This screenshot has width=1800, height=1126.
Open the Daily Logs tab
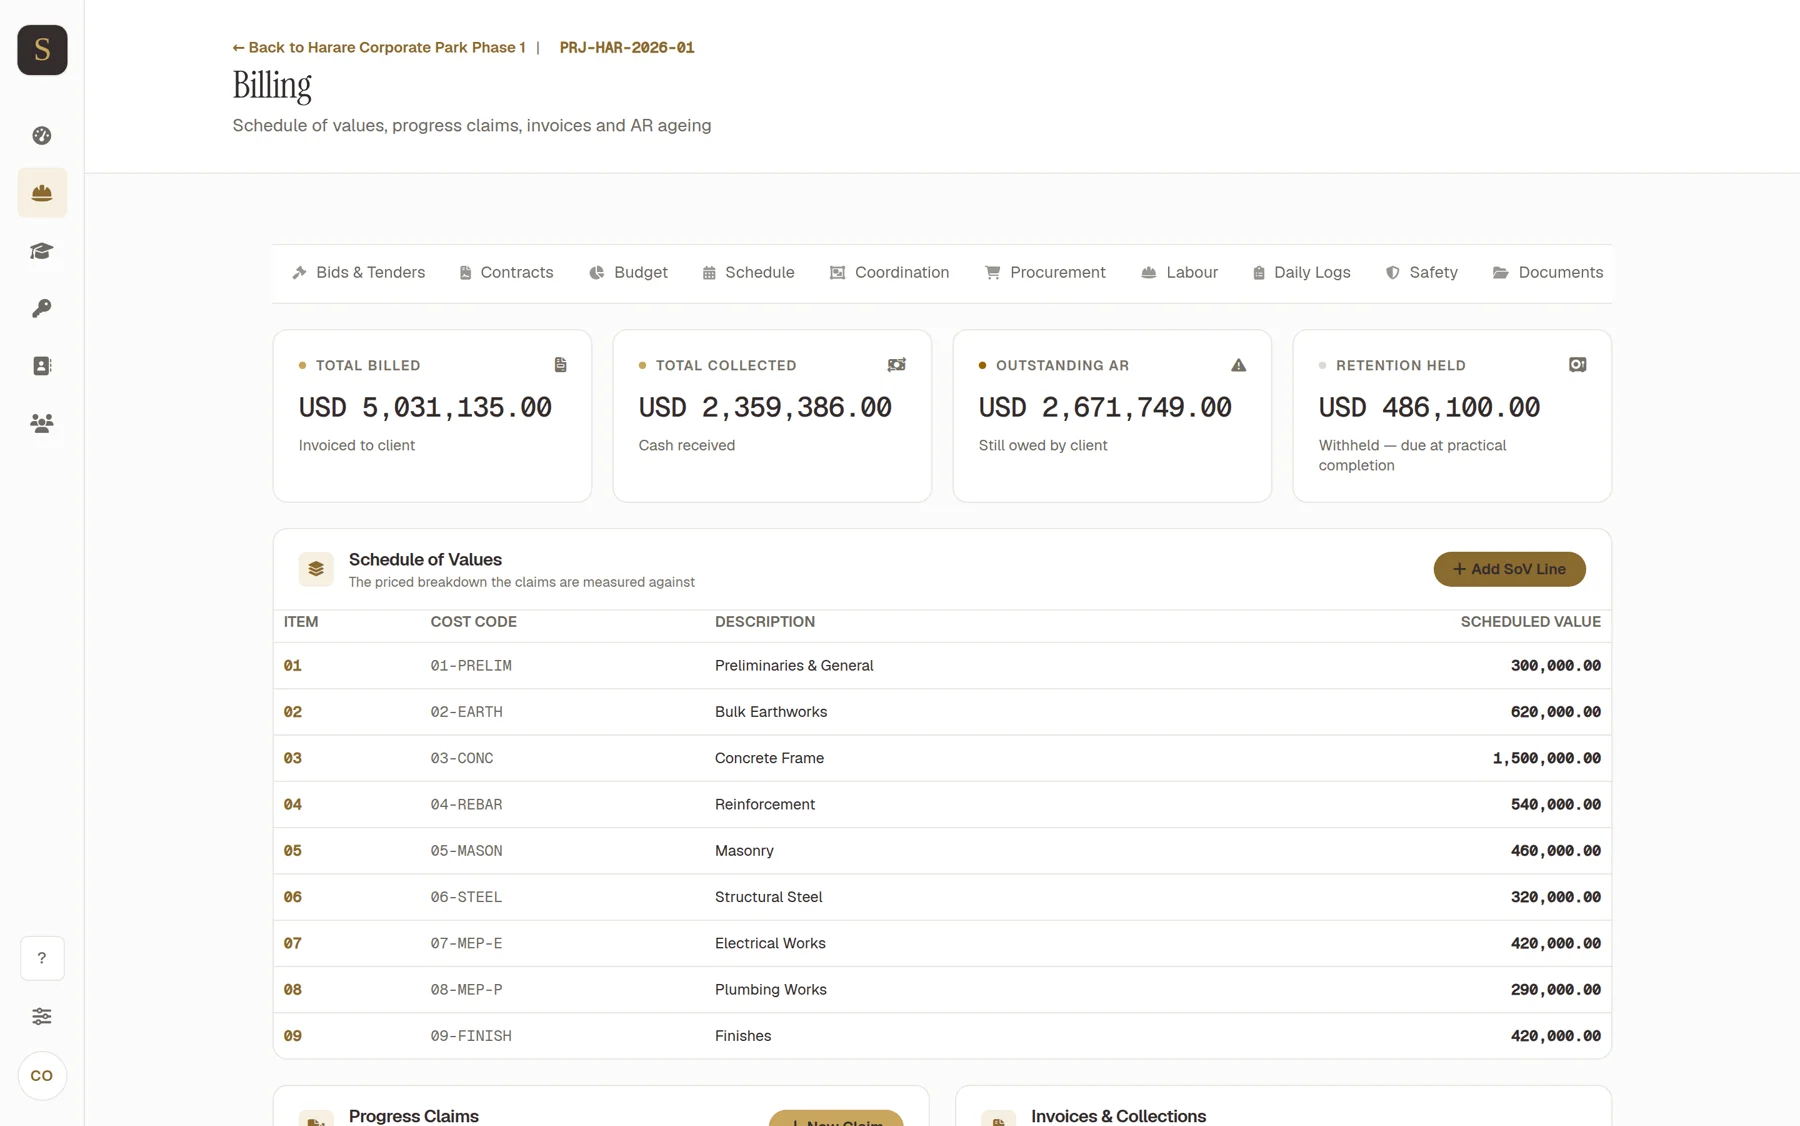1301,273
